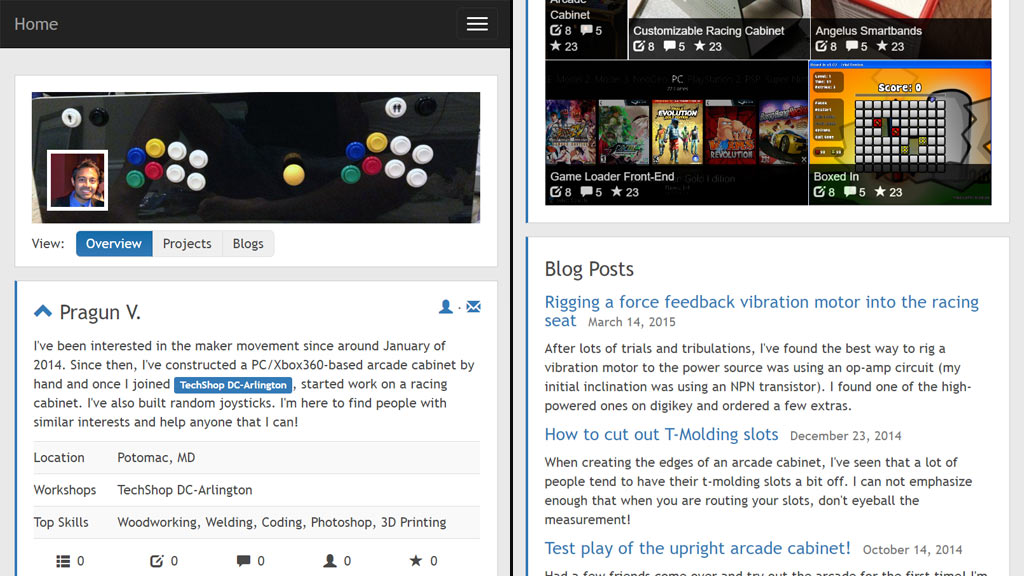1024x576 pixels.
Task: Click comment icon on Game Loader Front-End
Action: point(586,191)
